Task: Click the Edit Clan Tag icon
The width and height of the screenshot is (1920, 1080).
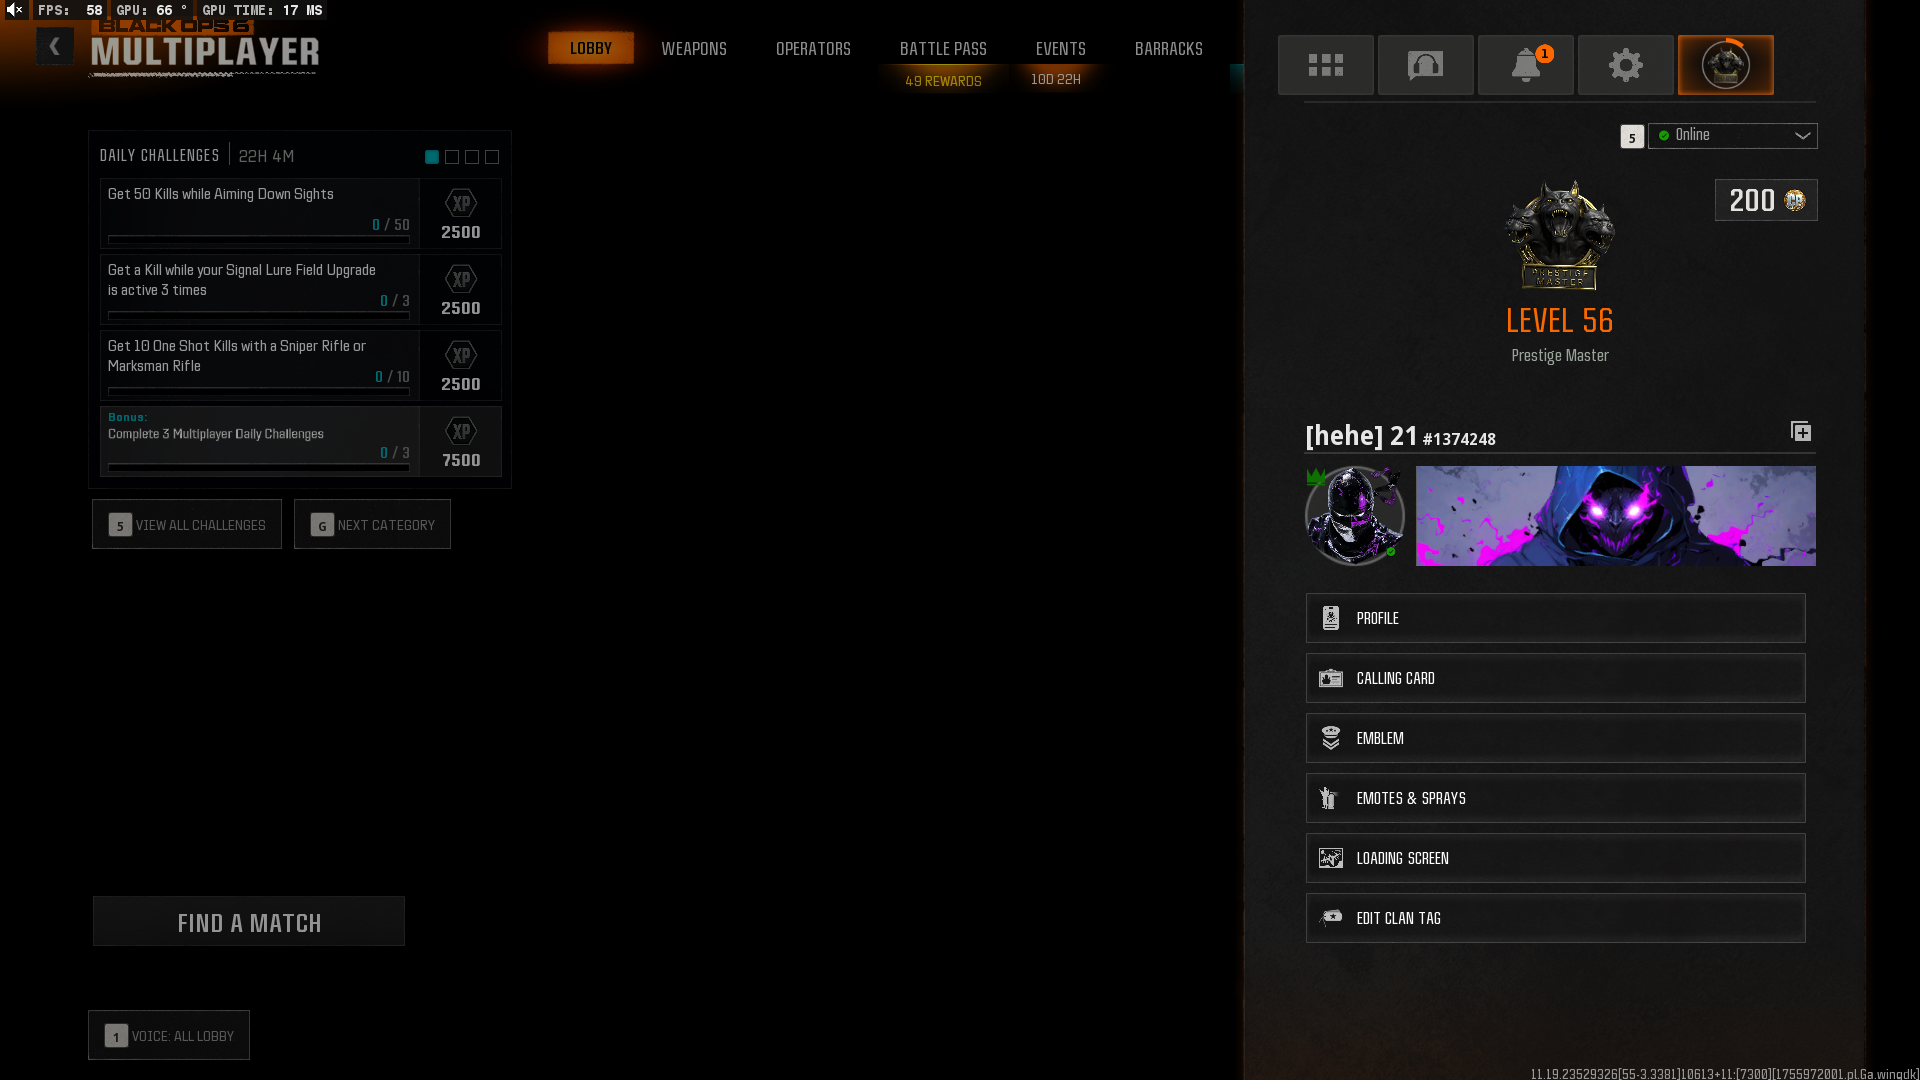Action: point(1331,917)
